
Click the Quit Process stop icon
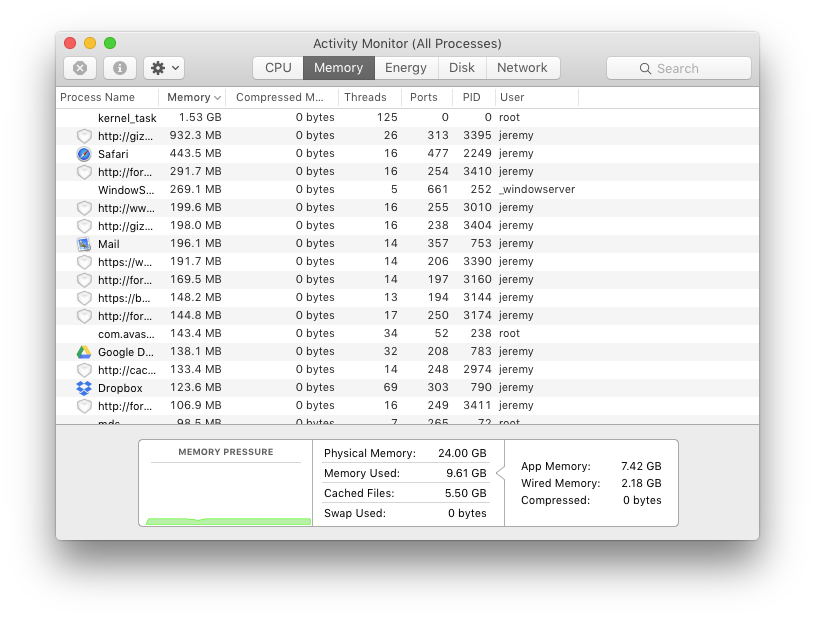[x=80, y=68]
